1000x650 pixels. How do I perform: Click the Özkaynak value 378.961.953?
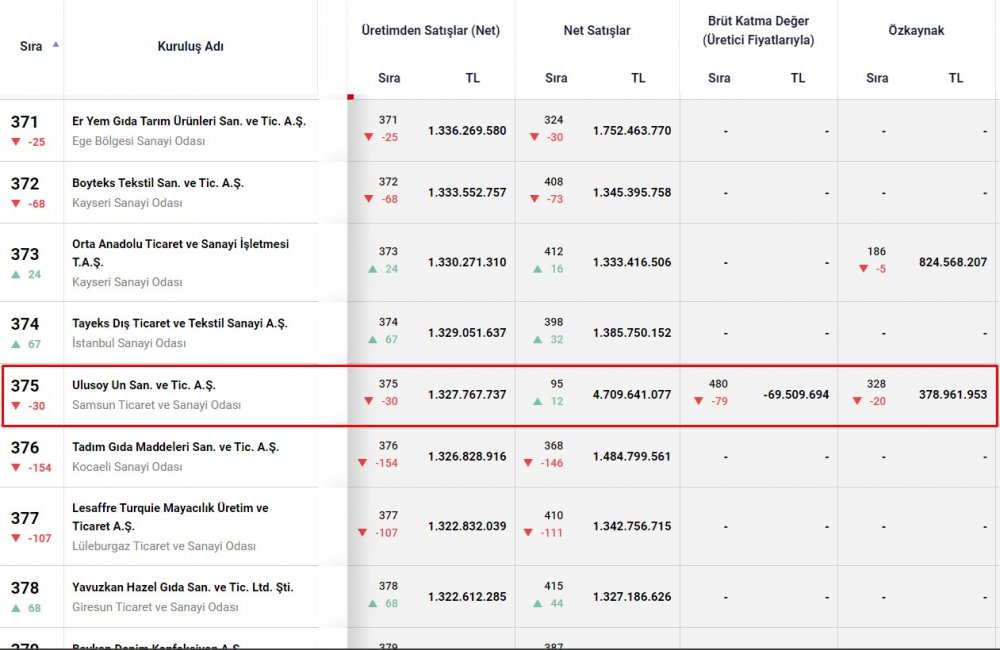[953, 394]
